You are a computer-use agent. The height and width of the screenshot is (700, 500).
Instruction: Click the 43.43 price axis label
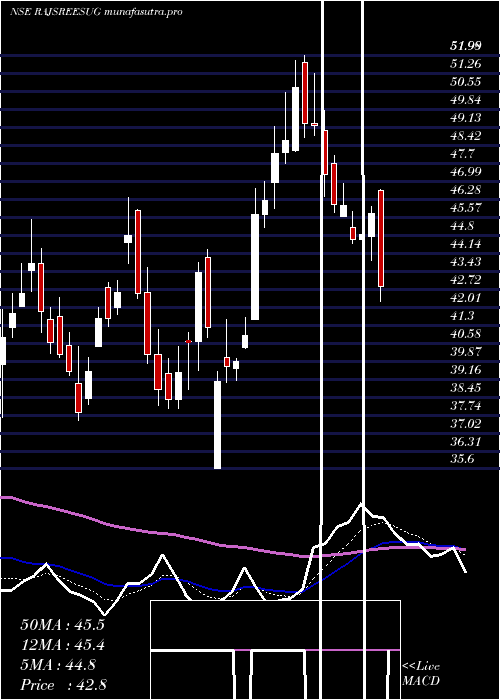(x=466, y=262)
